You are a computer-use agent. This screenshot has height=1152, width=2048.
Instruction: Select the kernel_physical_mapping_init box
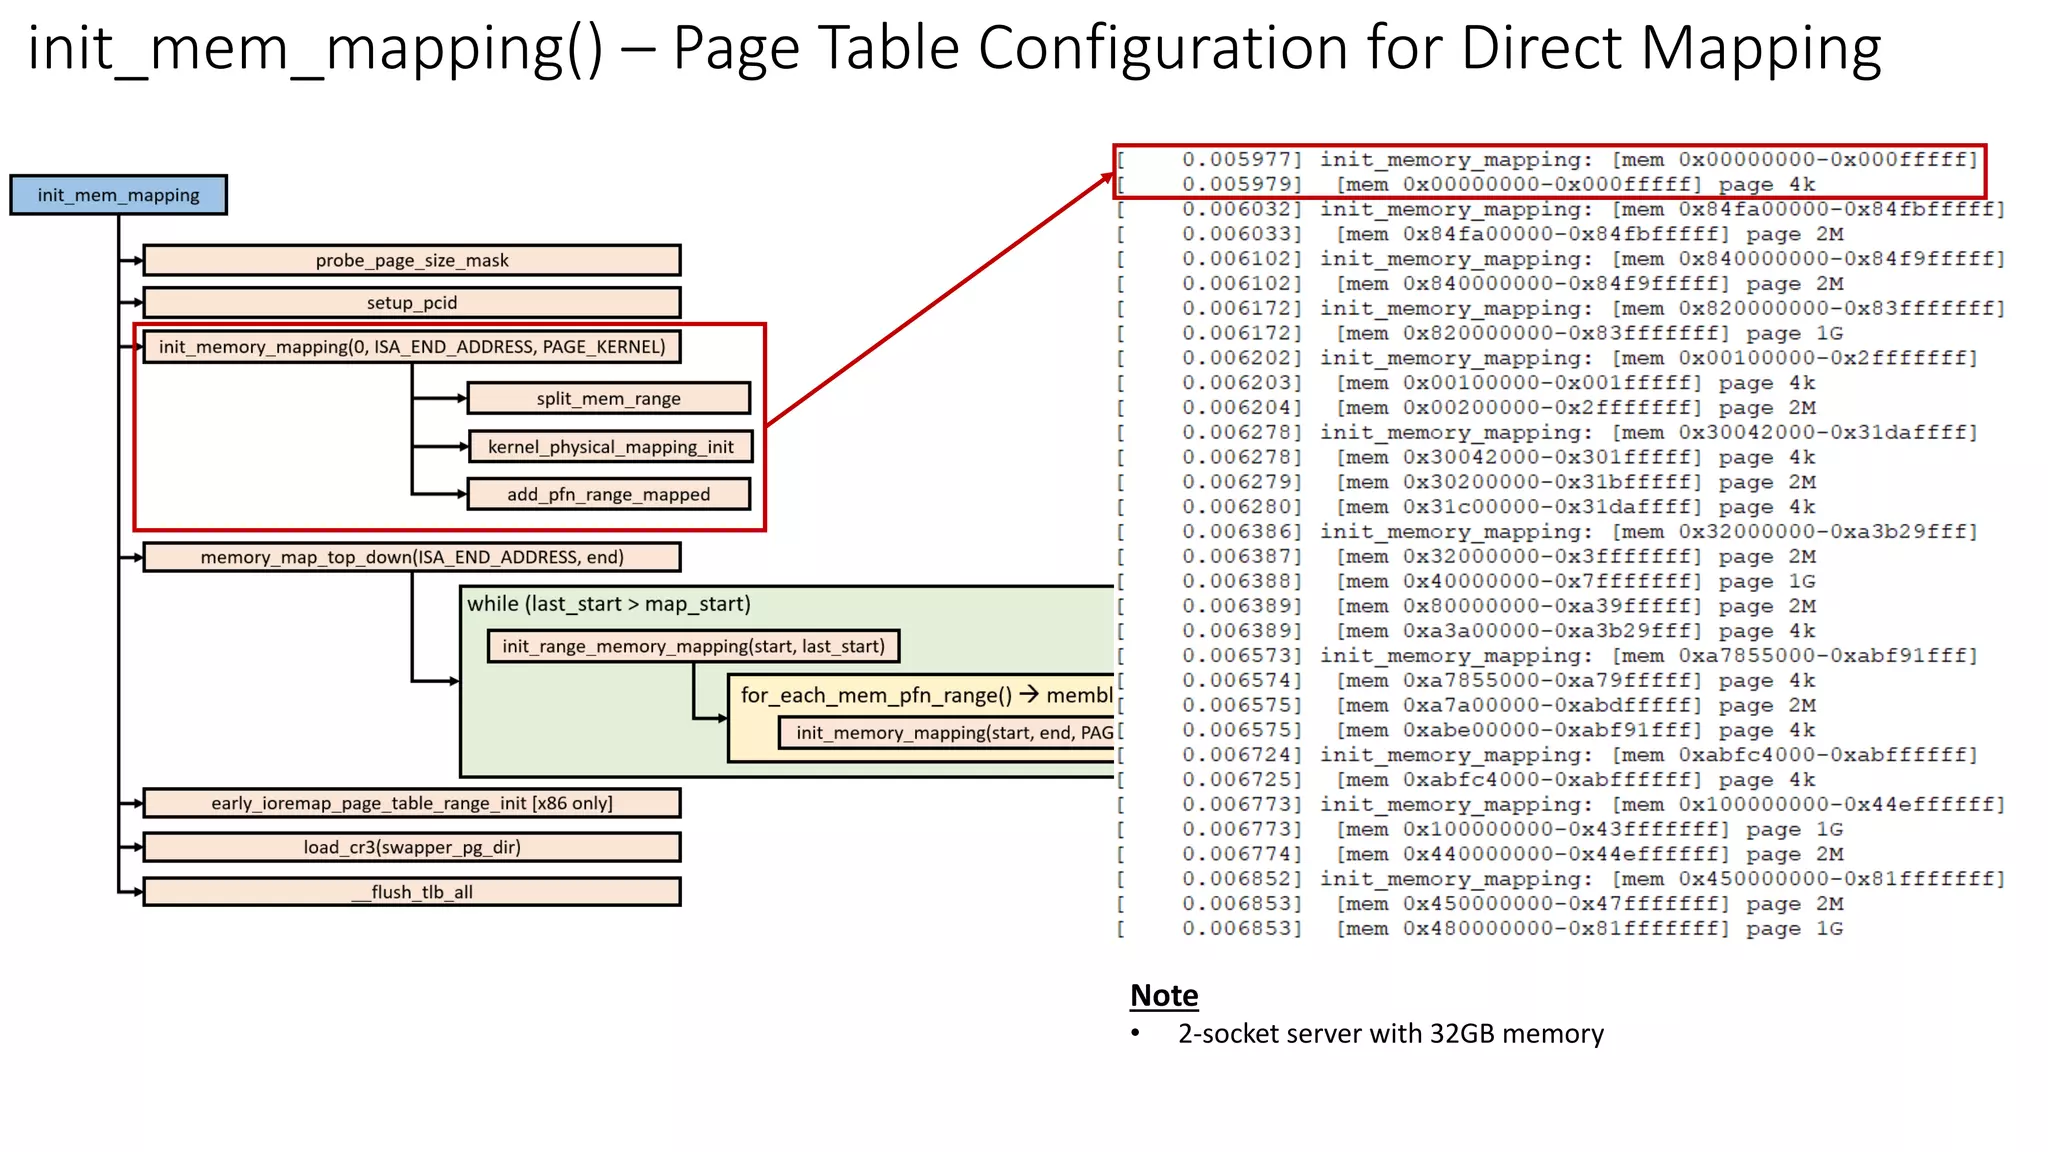[610, 447]
